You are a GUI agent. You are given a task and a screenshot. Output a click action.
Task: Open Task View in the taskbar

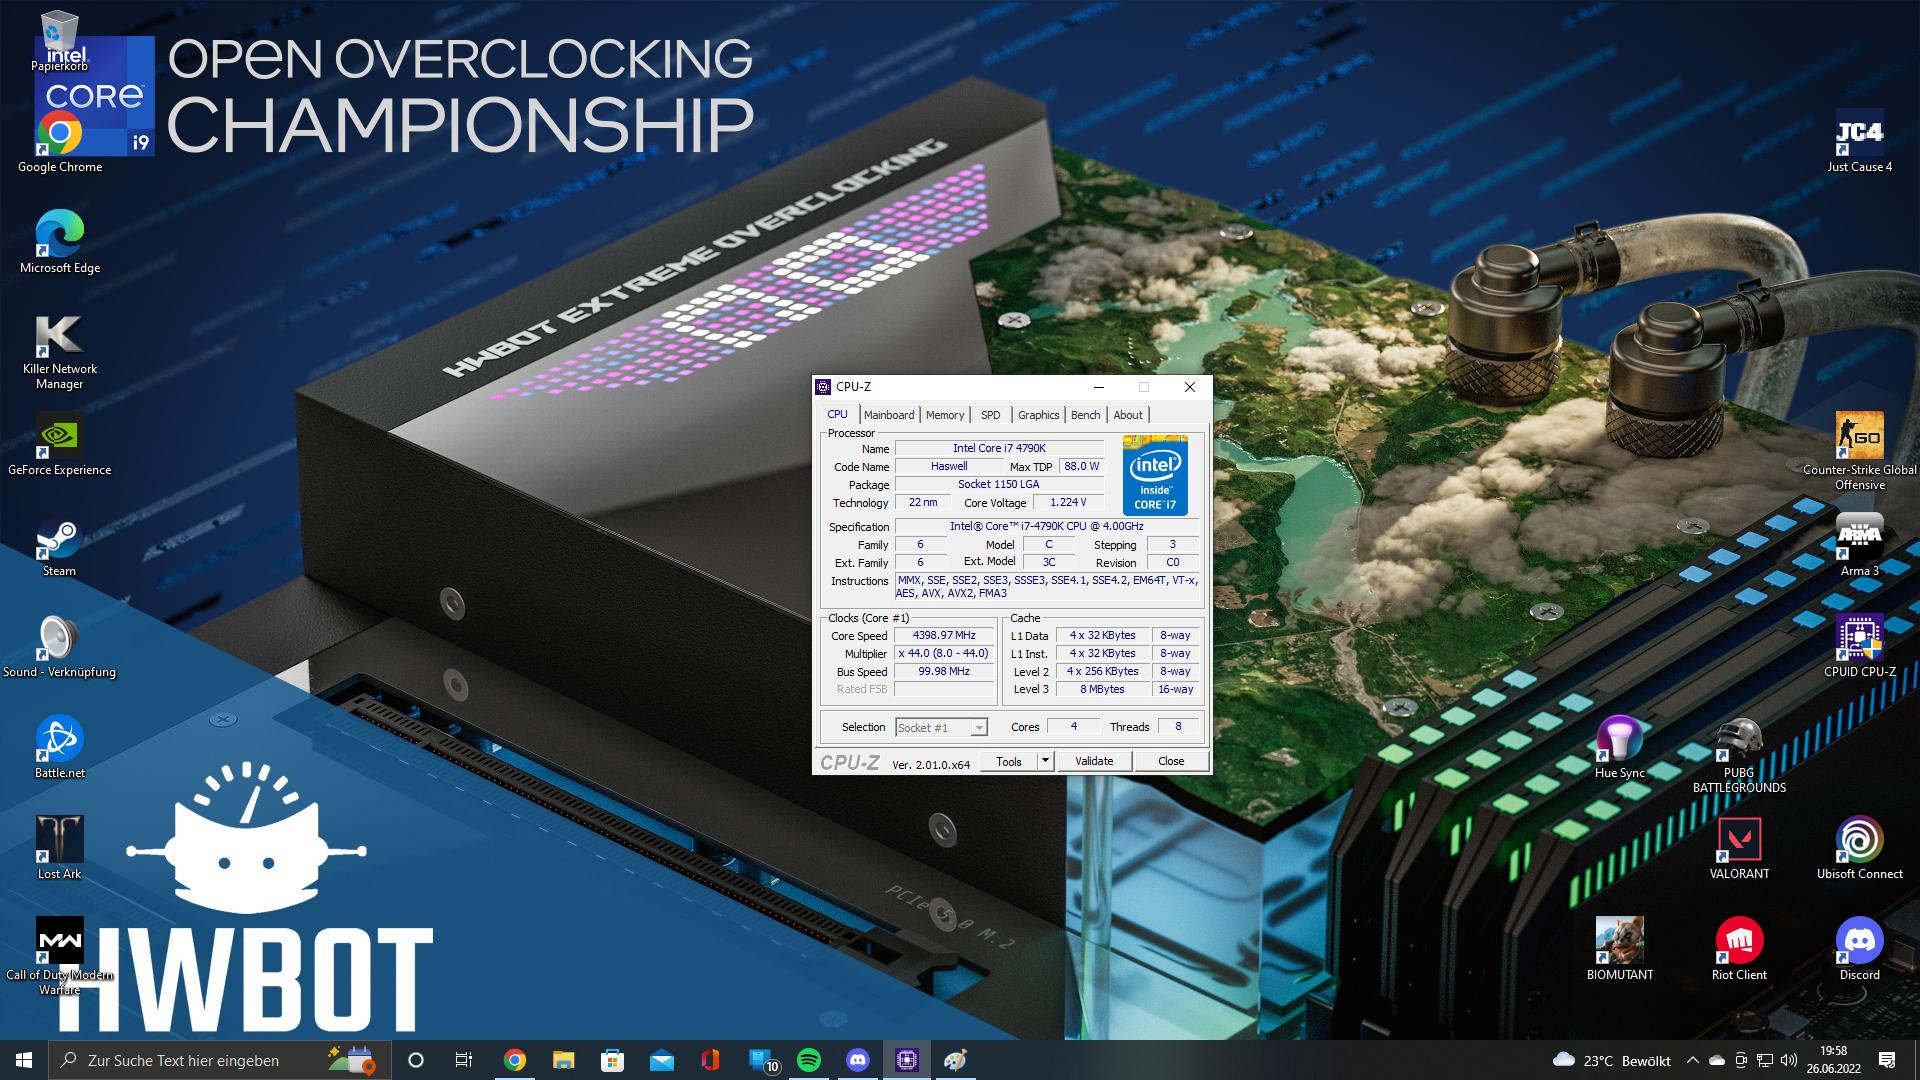(x=464, y=1060)
